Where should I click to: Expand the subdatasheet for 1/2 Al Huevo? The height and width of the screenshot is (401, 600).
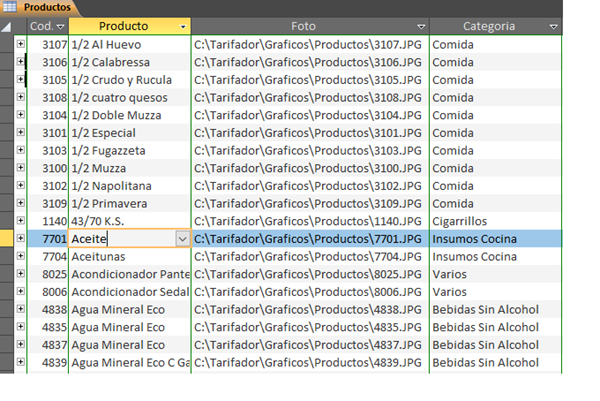(21, 45)
